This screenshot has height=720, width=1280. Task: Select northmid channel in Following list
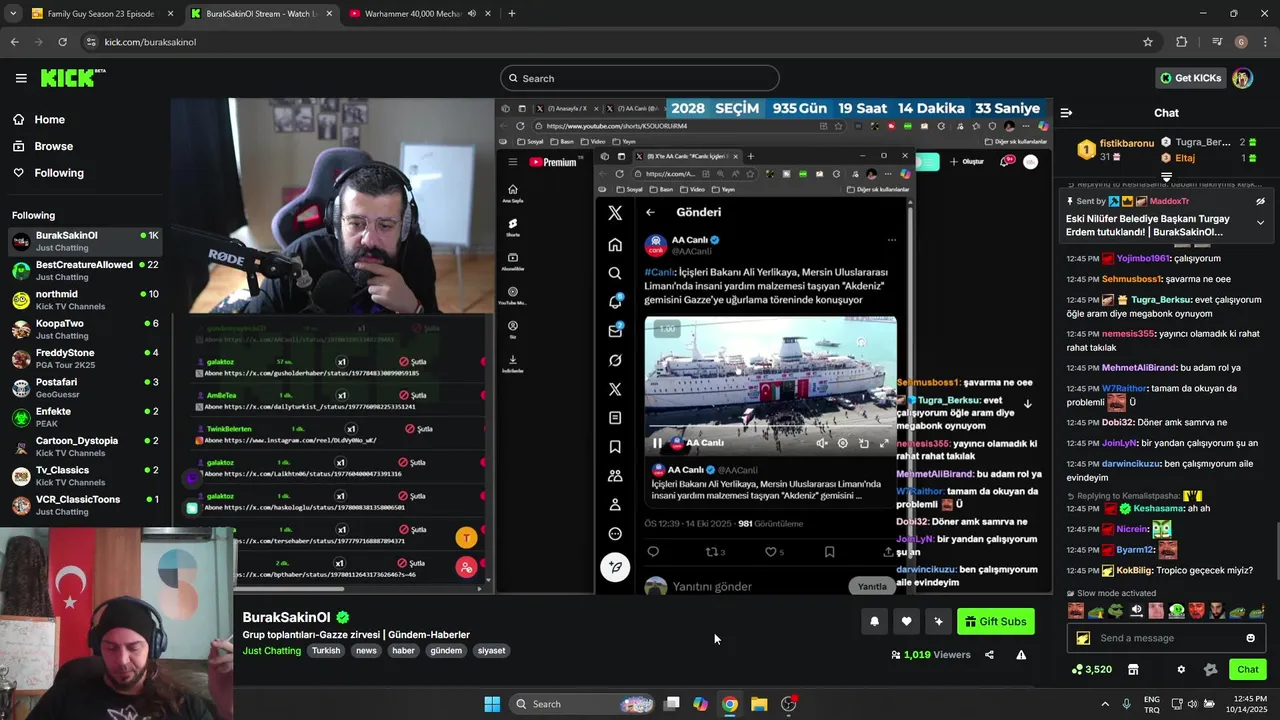point(85,300)
